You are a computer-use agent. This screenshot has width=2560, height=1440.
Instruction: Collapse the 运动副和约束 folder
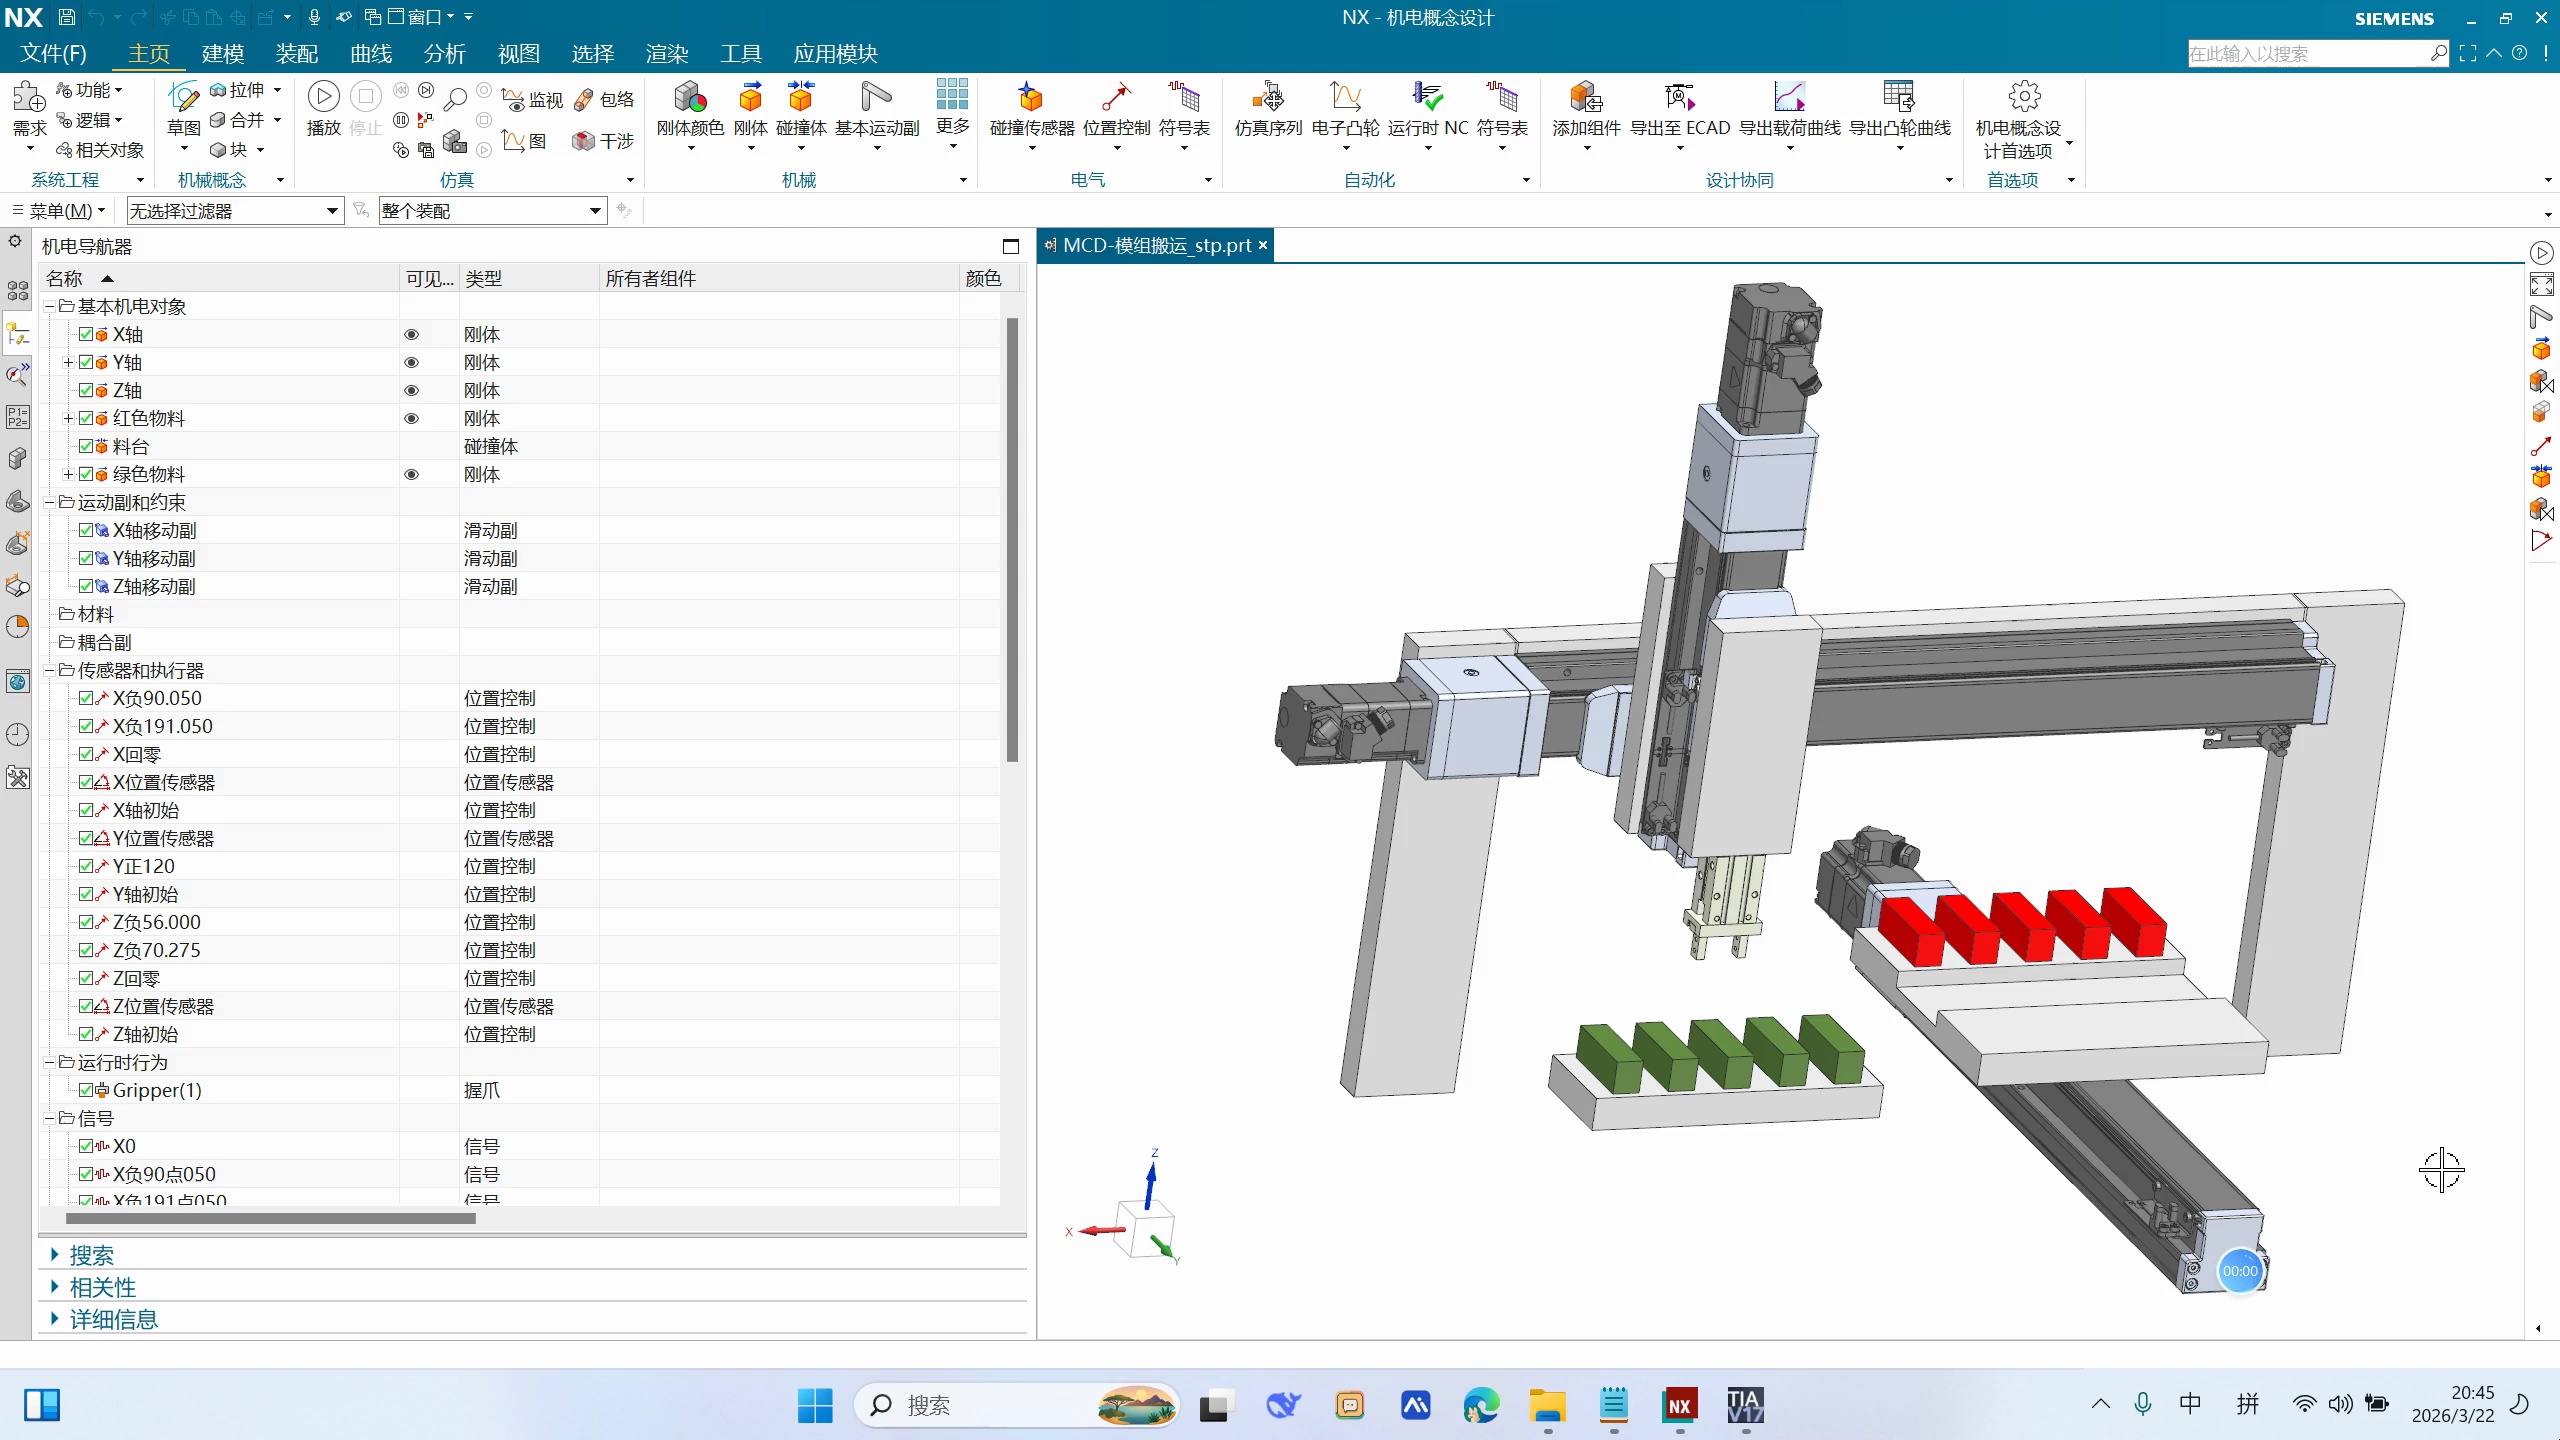click(x=49, y=502)
